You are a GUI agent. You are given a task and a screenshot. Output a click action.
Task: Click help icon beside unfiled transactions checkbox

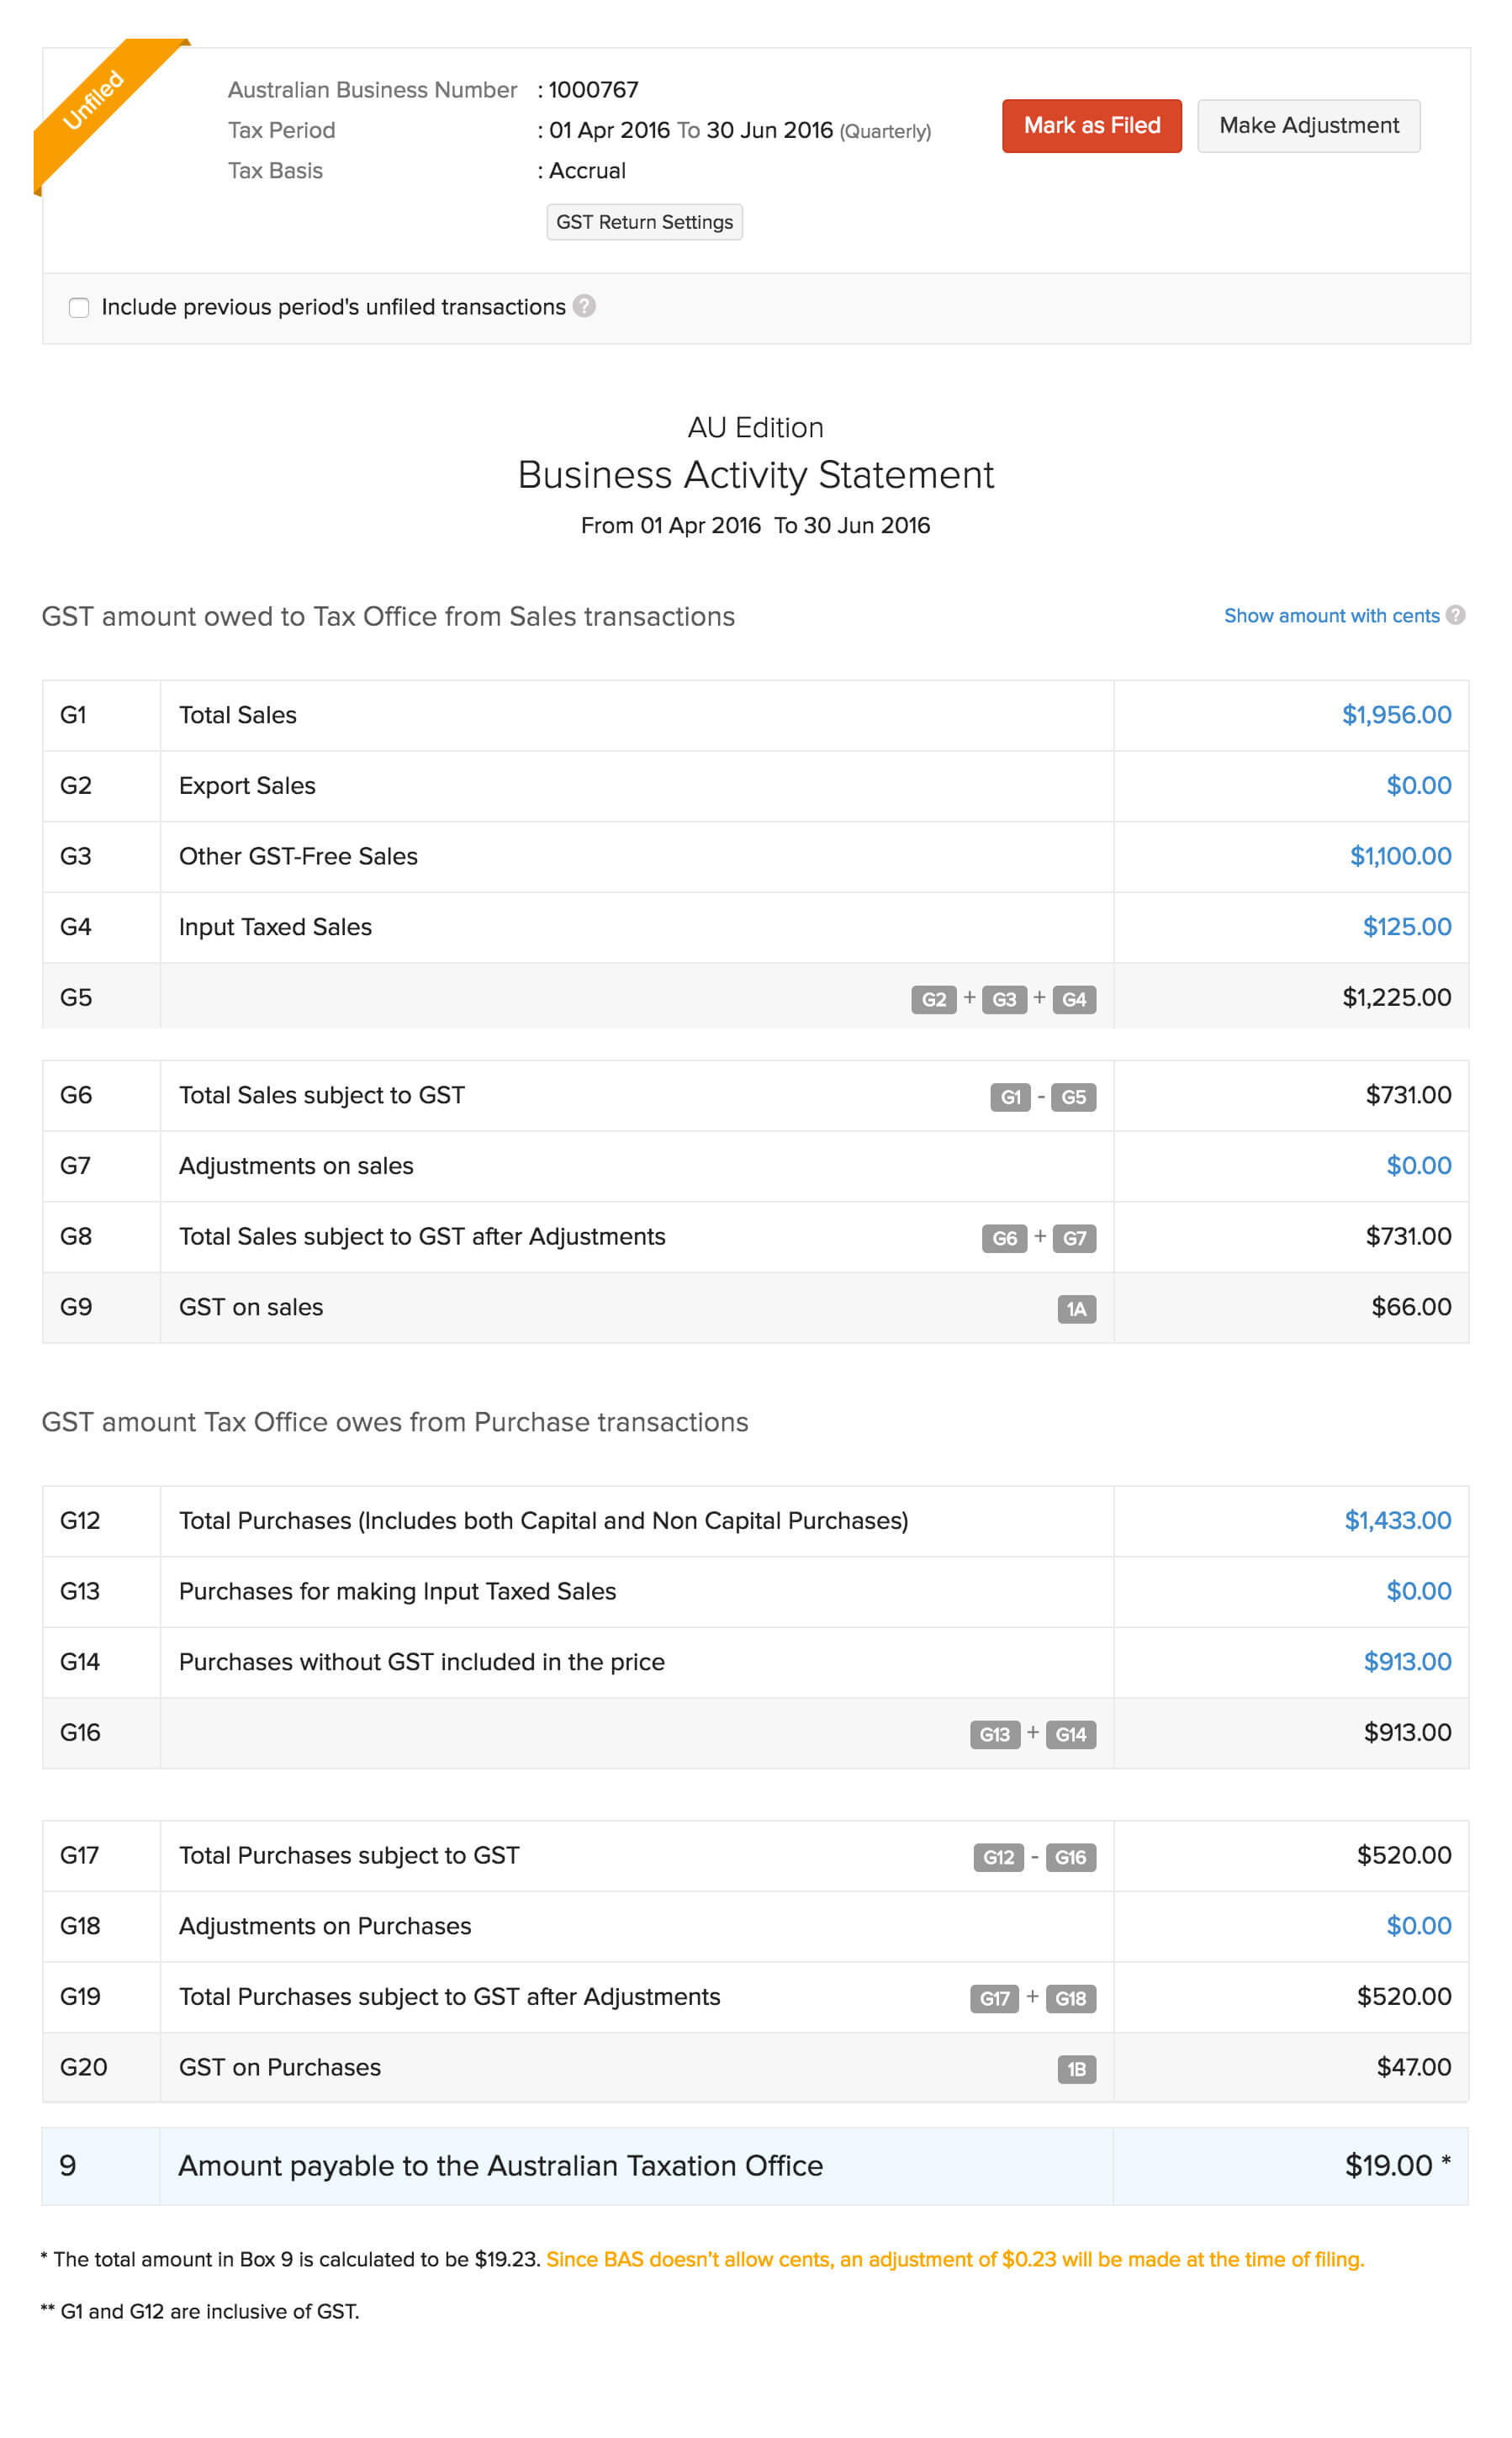(x=584, y=306)
